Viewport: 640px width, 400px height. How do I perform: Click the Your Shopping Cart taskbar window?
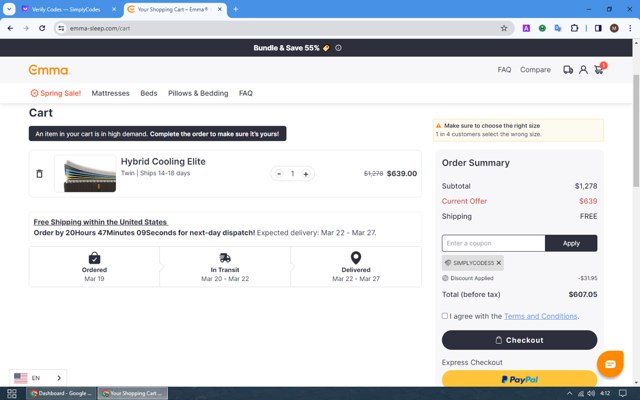click(x=133, y=393)
